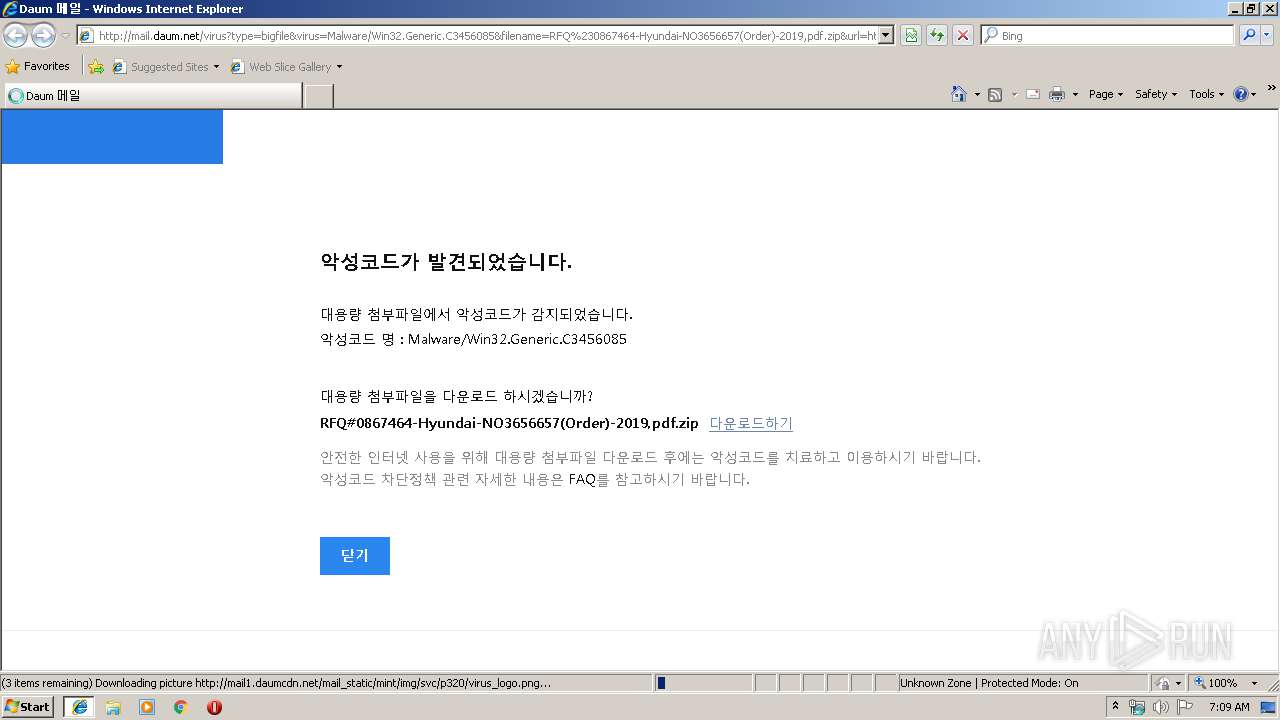Expand the Print dropdown arrow

pyautogui.click(x=1075, y=95)
